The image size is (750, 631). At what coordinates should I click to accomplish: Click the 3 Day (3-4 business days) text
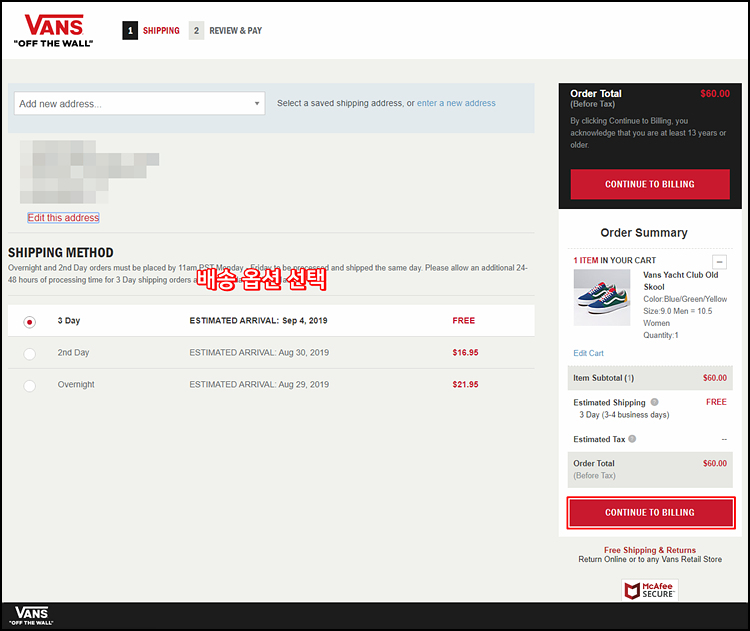(624, 415)
